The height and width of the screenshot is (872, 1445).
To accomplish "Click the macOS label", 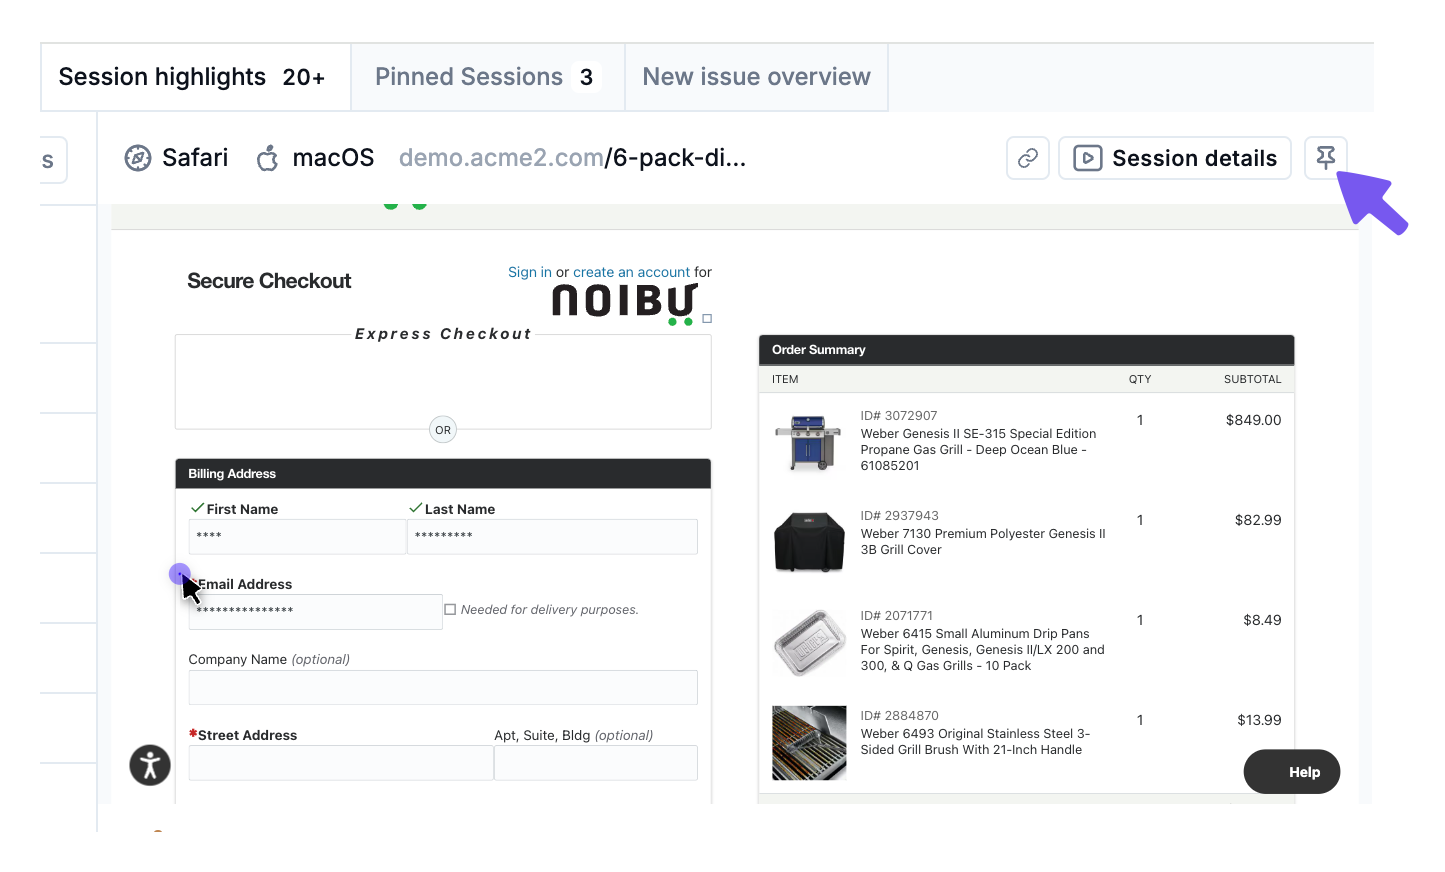I will (333, 158).
